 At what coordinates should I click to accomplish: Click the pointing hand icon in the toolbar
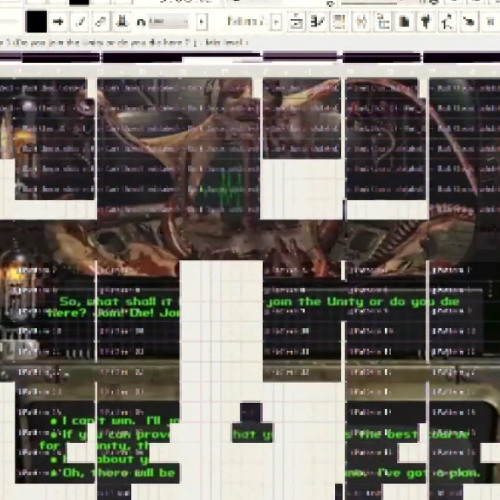point(469,22)
